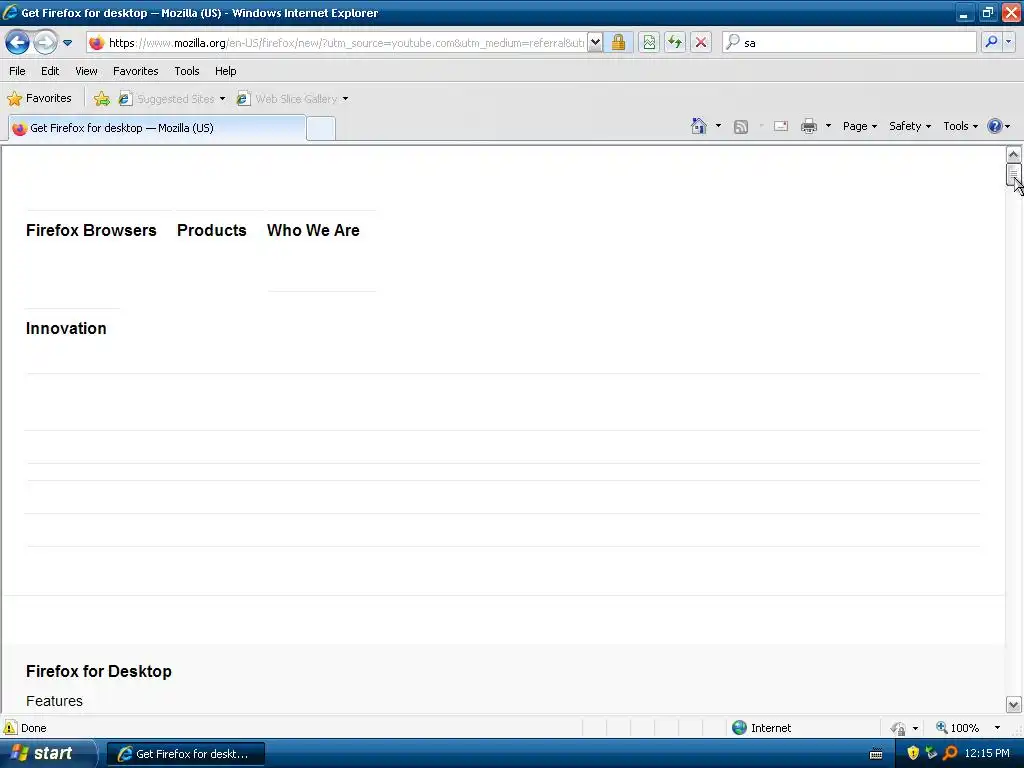This screenshot has width=1024, height=768.
Task: Click the RSS feeds icon
Action: (x=741, y=127)
